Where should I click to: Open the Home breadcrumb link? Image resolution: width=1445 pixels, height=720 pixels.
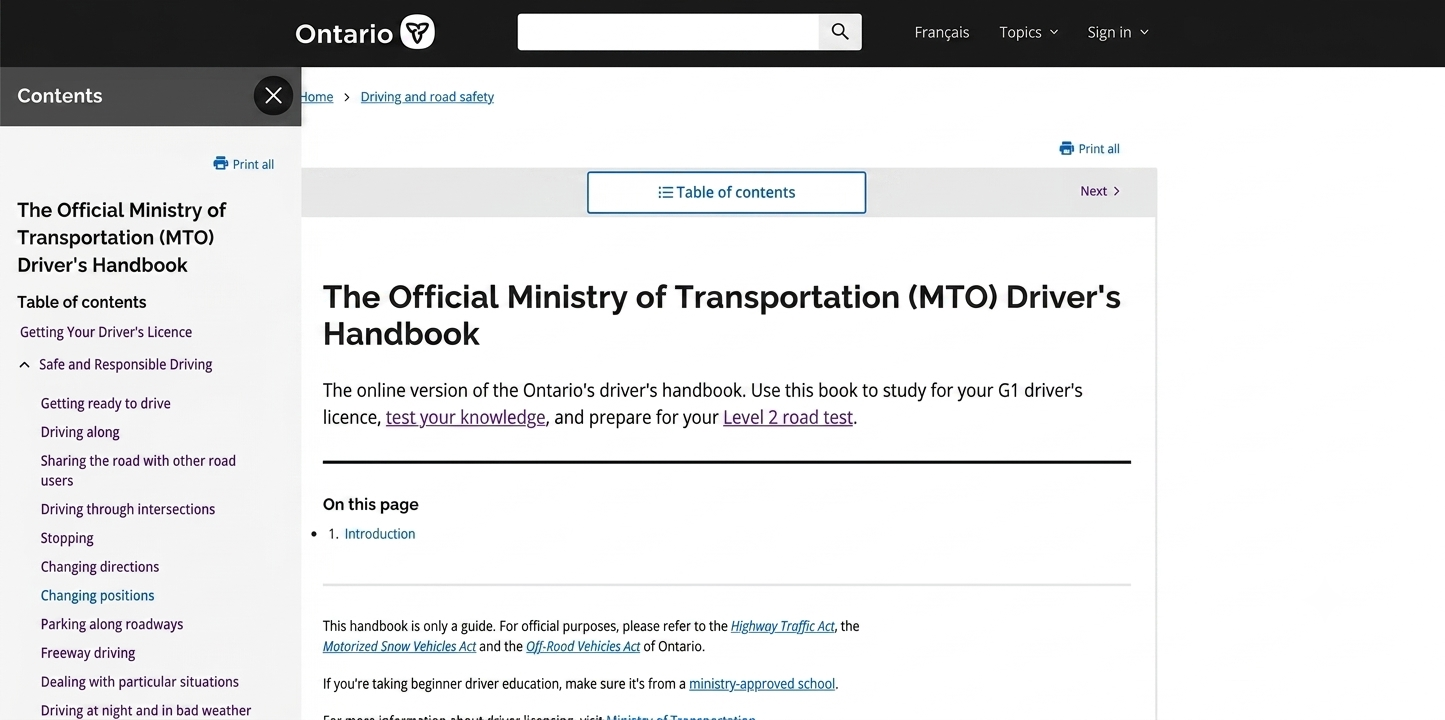317,97
